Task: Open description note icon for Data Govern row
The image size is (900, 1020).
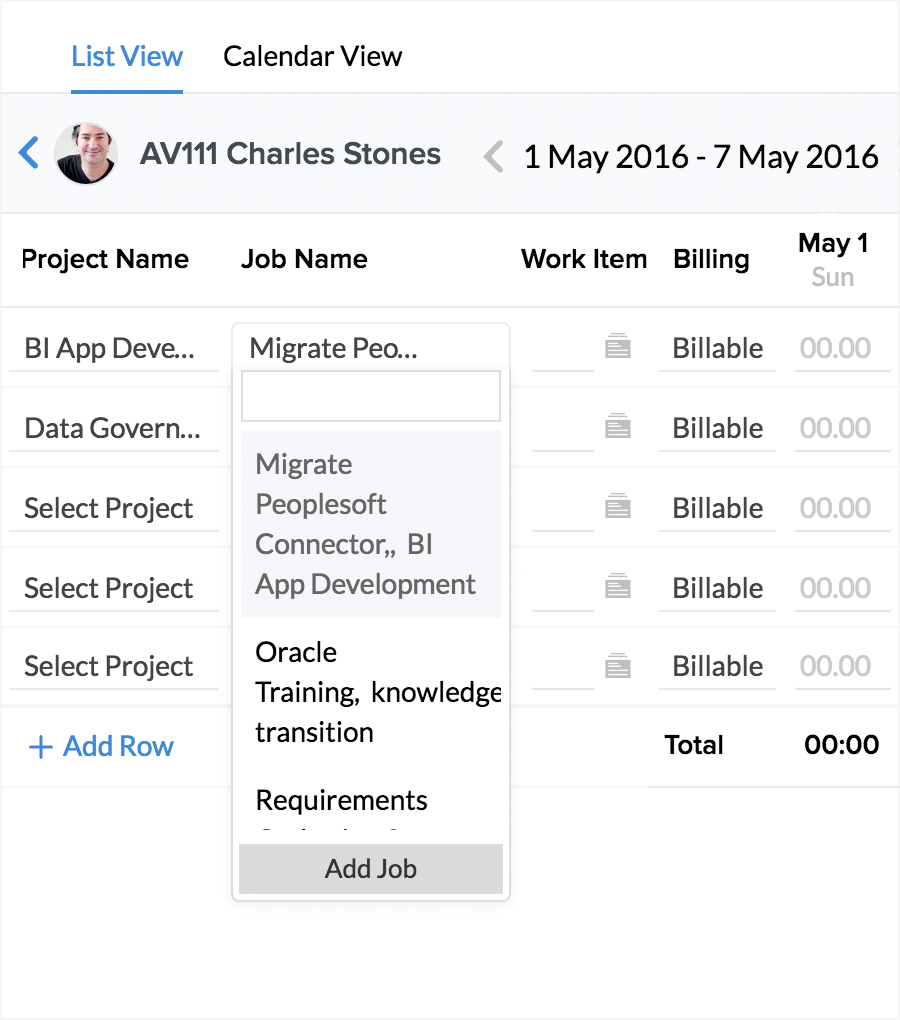Action: coord(618,426)
